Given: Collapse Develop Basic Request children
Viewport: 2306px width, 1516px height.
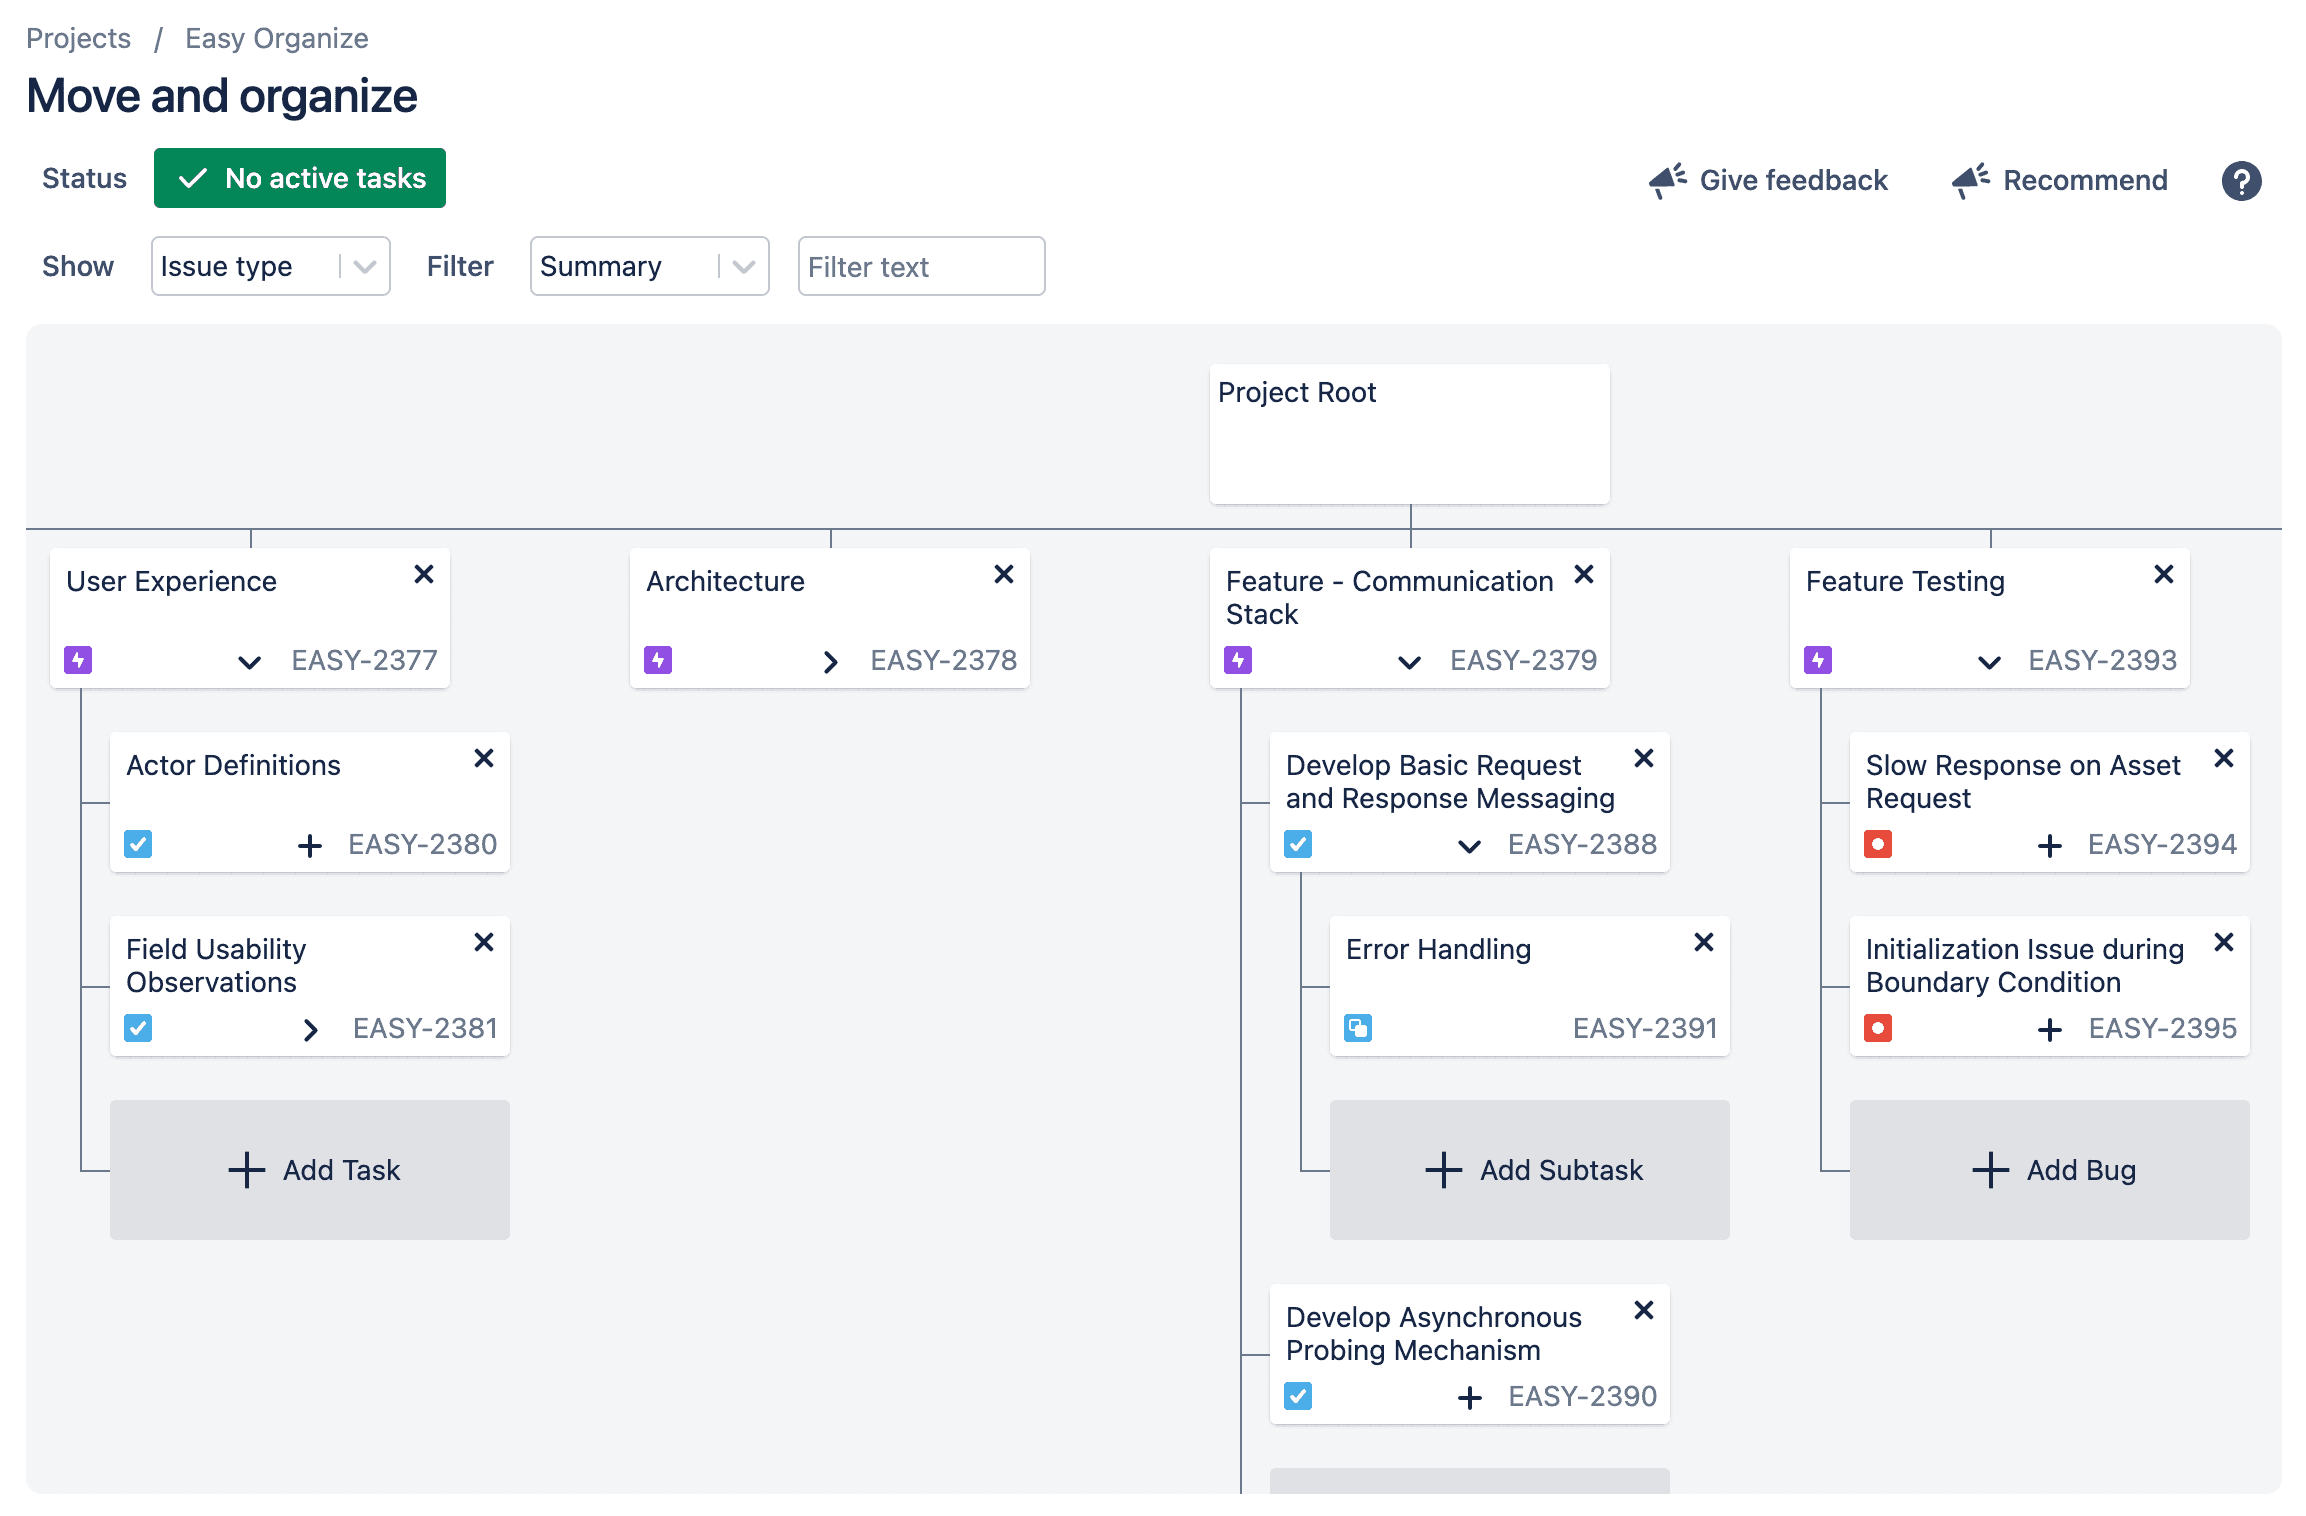Looking at the screenshot, I should (x=1470, y=846).
